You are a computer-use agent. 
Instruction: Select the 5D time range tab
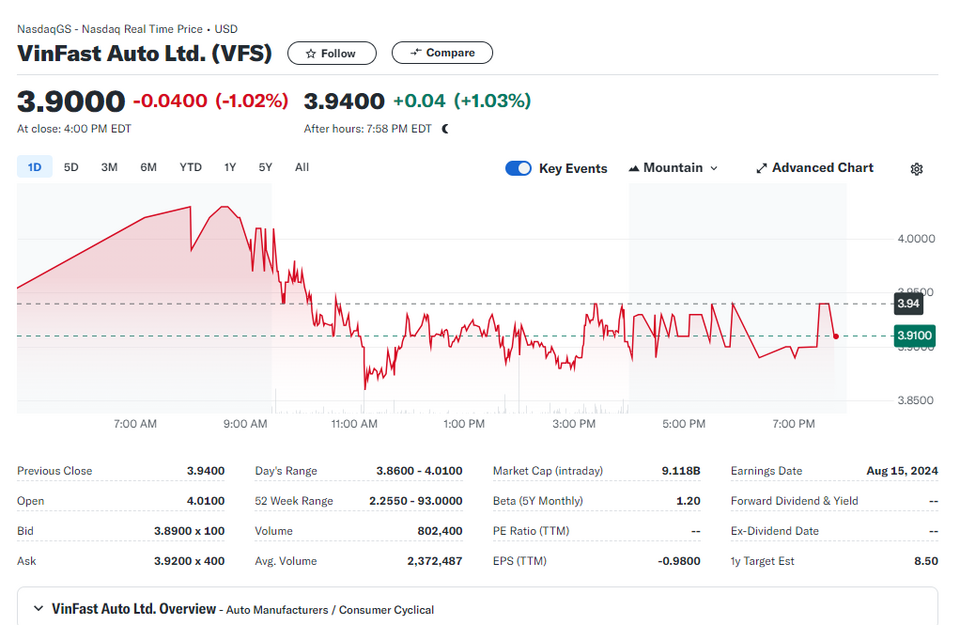pos(71,167)
